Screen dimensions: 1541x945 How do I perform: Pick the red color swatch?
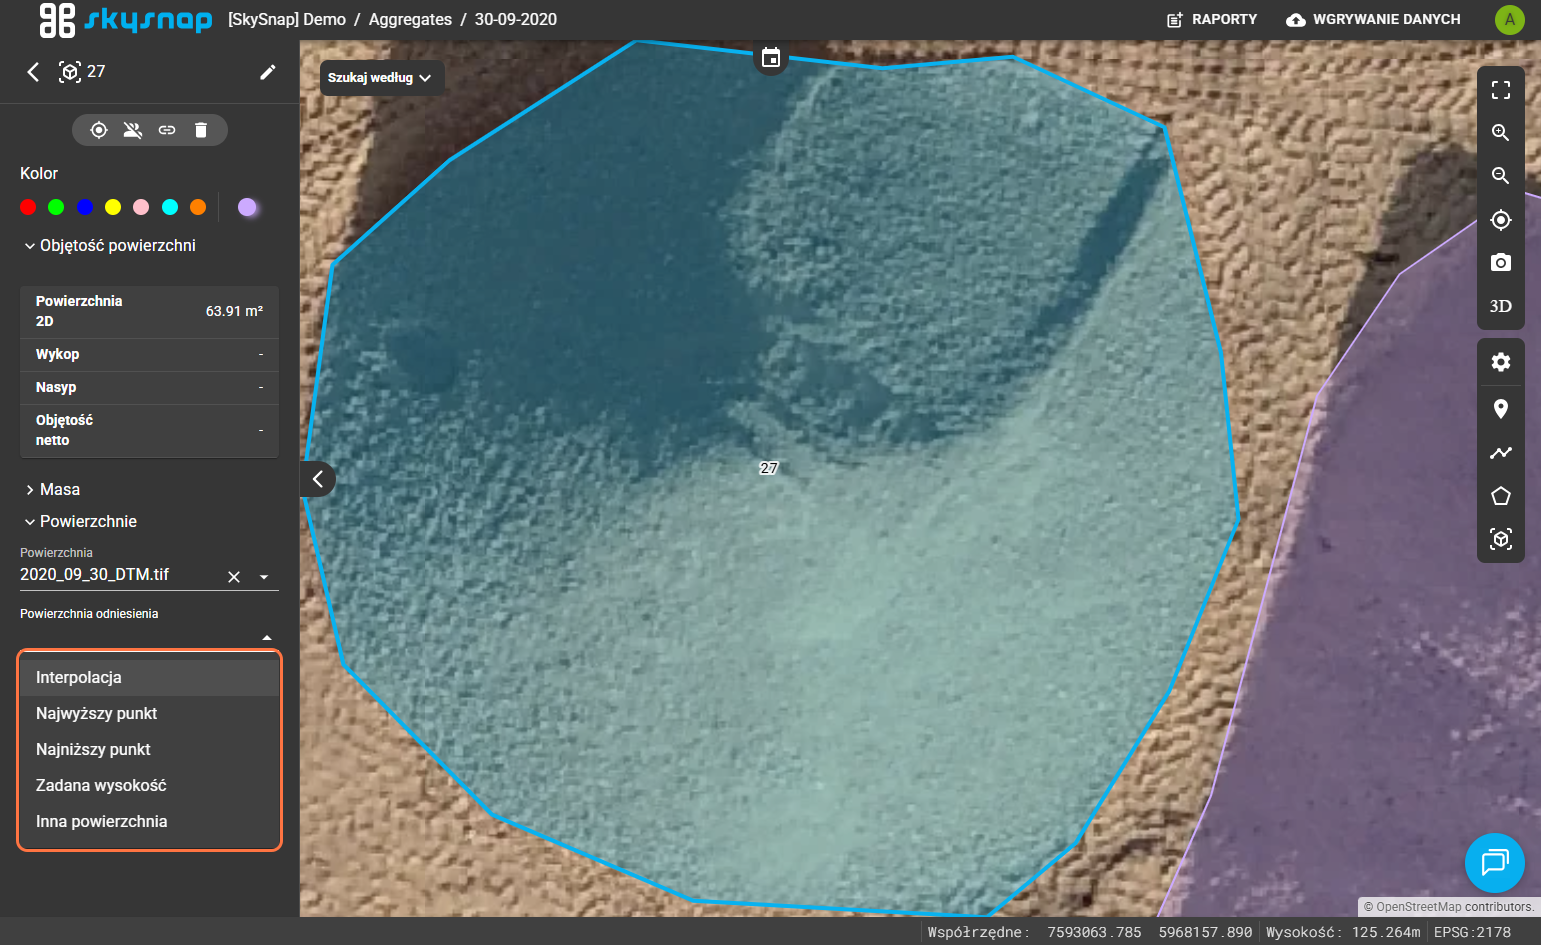pyautogui.click(x=28, y=207)
